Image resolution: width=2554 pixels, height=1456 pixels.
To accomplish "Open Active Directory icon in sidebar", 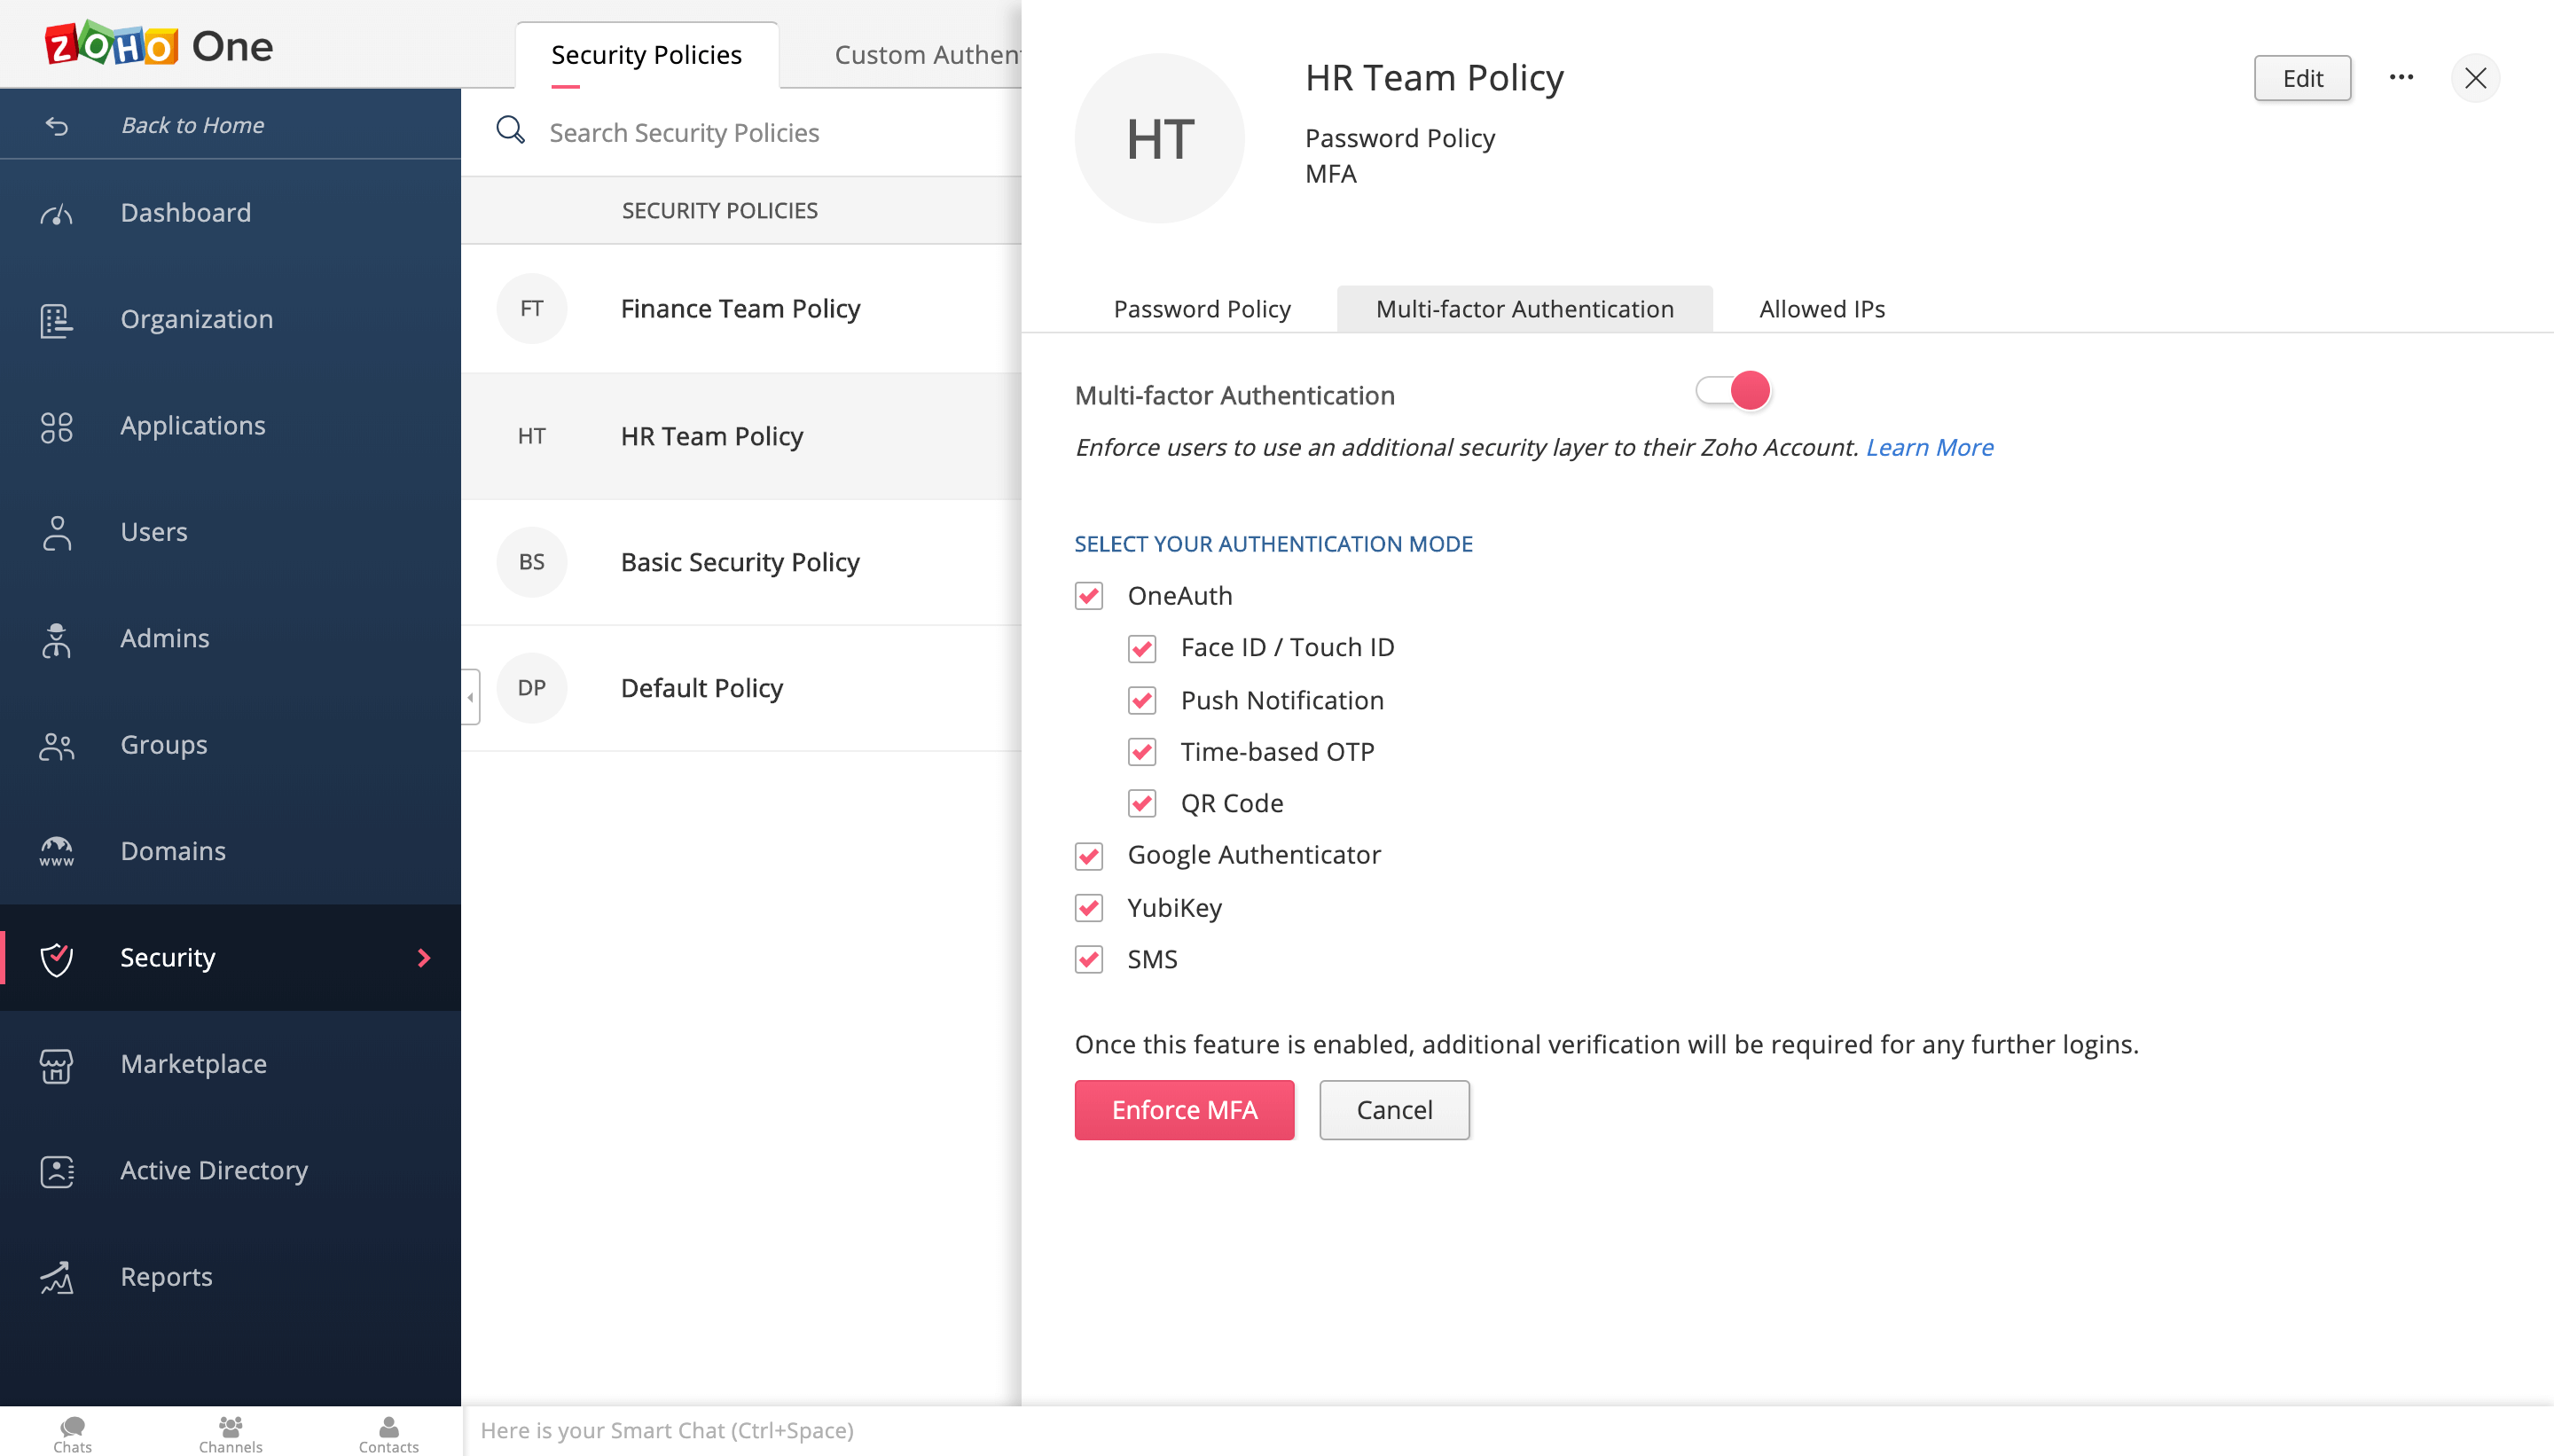I will [x=56, y=1171].
